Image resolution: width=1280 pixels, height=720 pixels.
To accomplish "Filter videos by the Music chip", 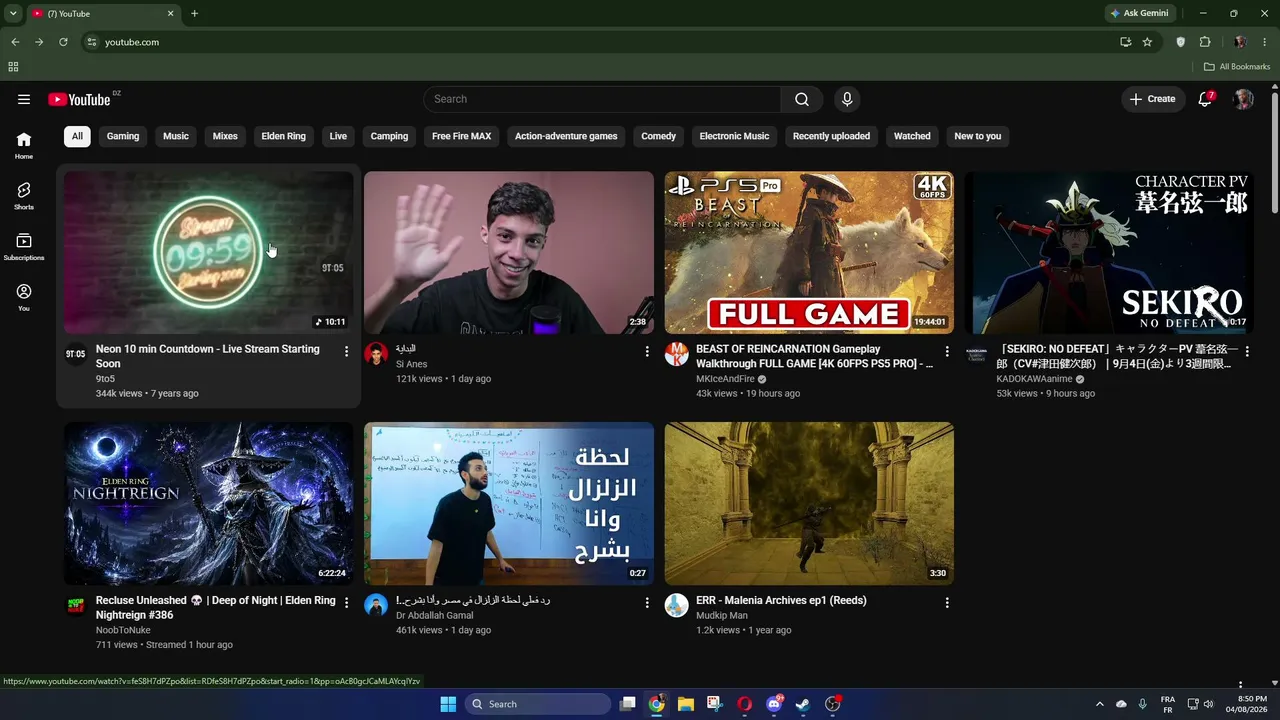I will (176, 136).
